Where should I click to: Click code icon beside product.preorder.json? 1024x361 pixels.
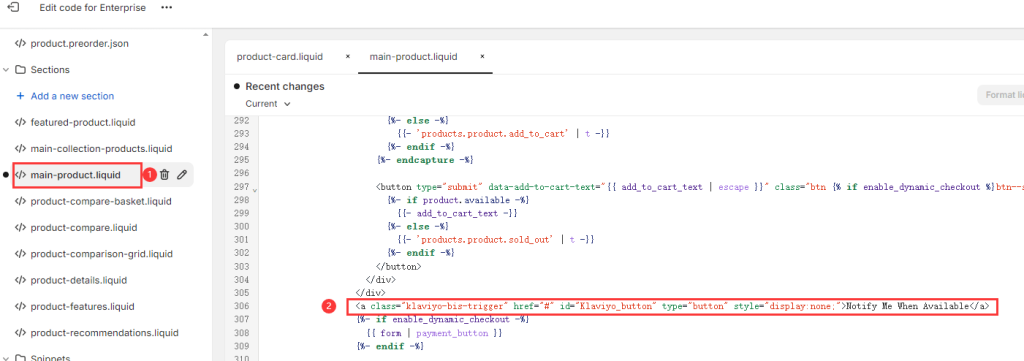20,44
